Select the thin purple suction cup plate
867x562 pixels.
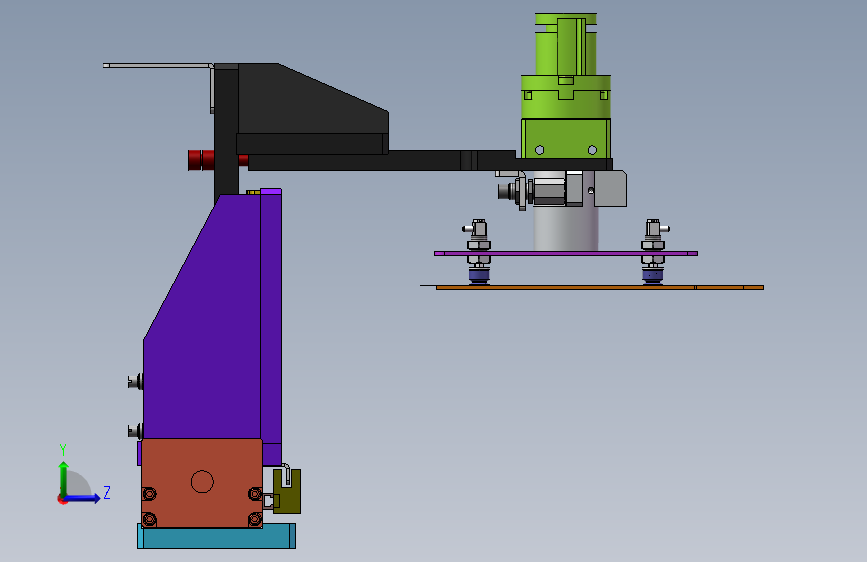tap(566, 253)
